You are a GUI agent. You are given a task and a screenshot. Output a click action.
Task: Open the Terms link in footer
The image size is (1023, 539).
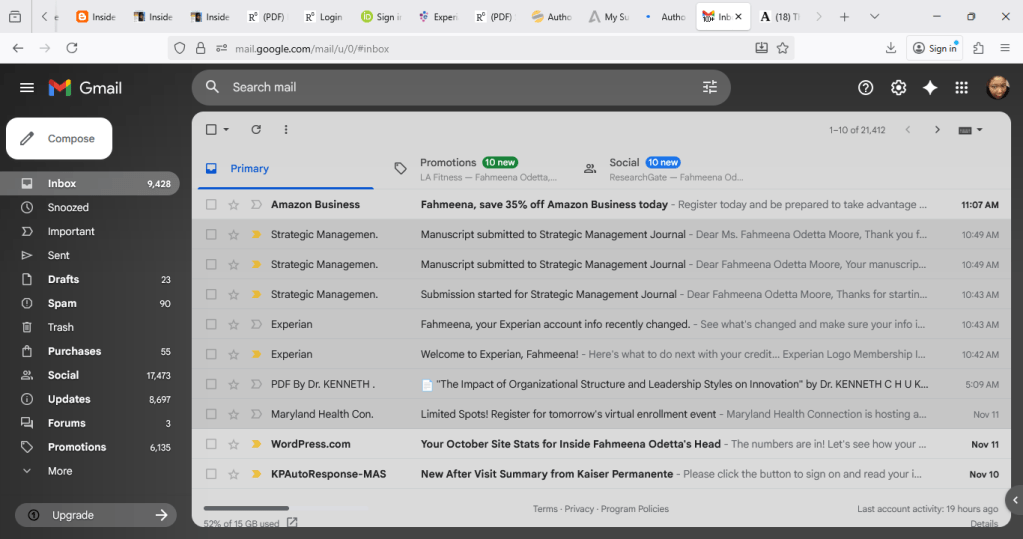click(x=545, y=509)
